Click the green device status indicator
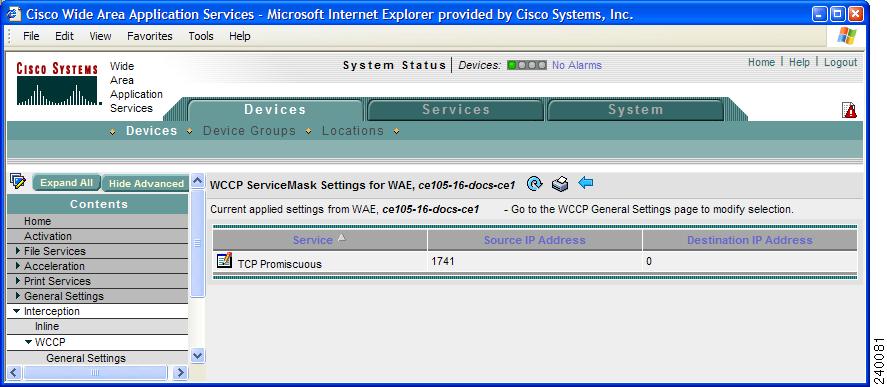 pos(512,65)
